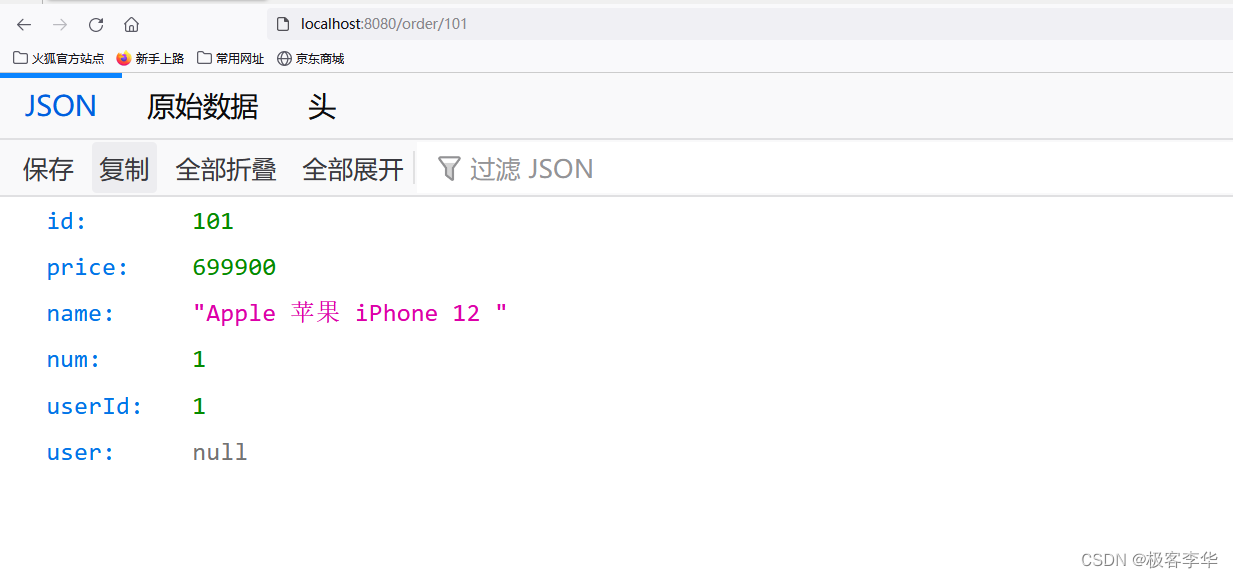Click the browser back arrow

tap(24, 24)
